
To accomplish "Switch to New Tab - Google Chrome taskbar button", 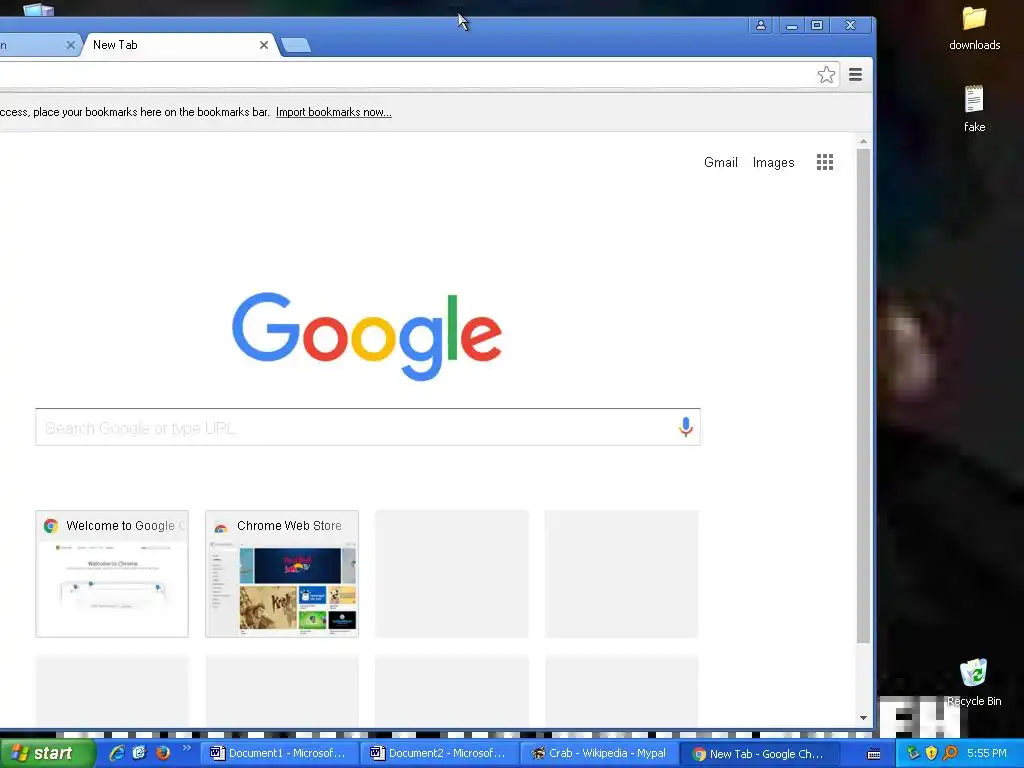I will pyautogui.click(x=759, y=754).
